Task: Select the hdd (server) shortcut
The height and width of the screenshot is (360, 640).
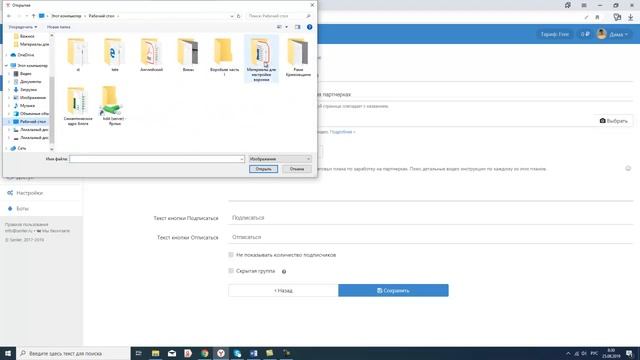Action: (115, 106)
